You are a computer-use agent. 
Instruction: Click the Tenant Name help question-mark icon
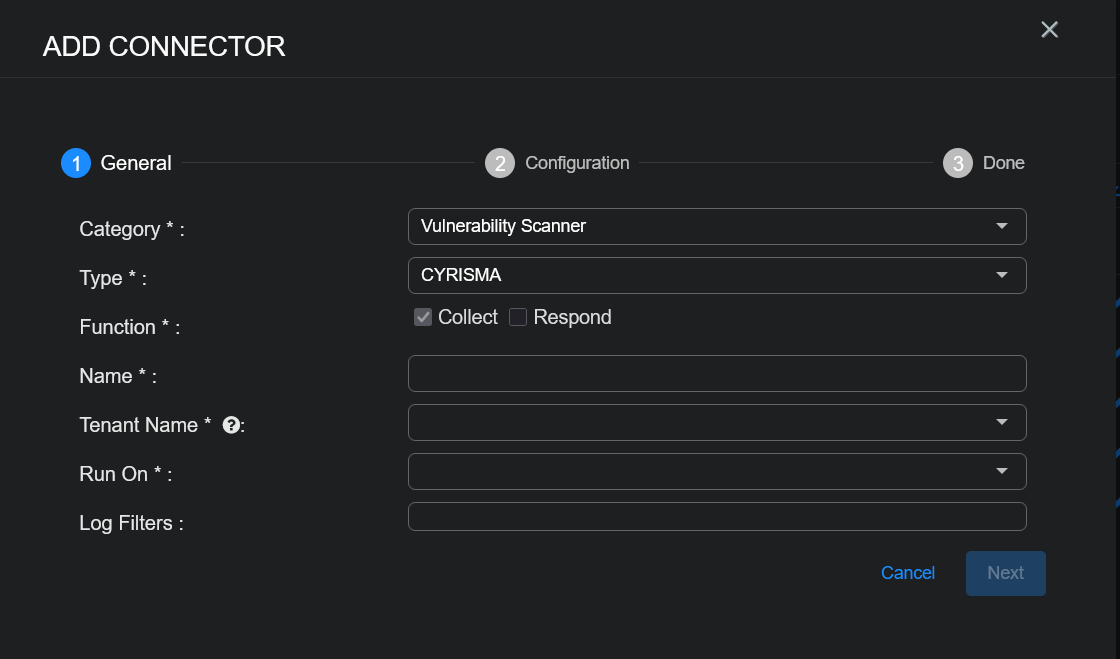coord(231,425)
